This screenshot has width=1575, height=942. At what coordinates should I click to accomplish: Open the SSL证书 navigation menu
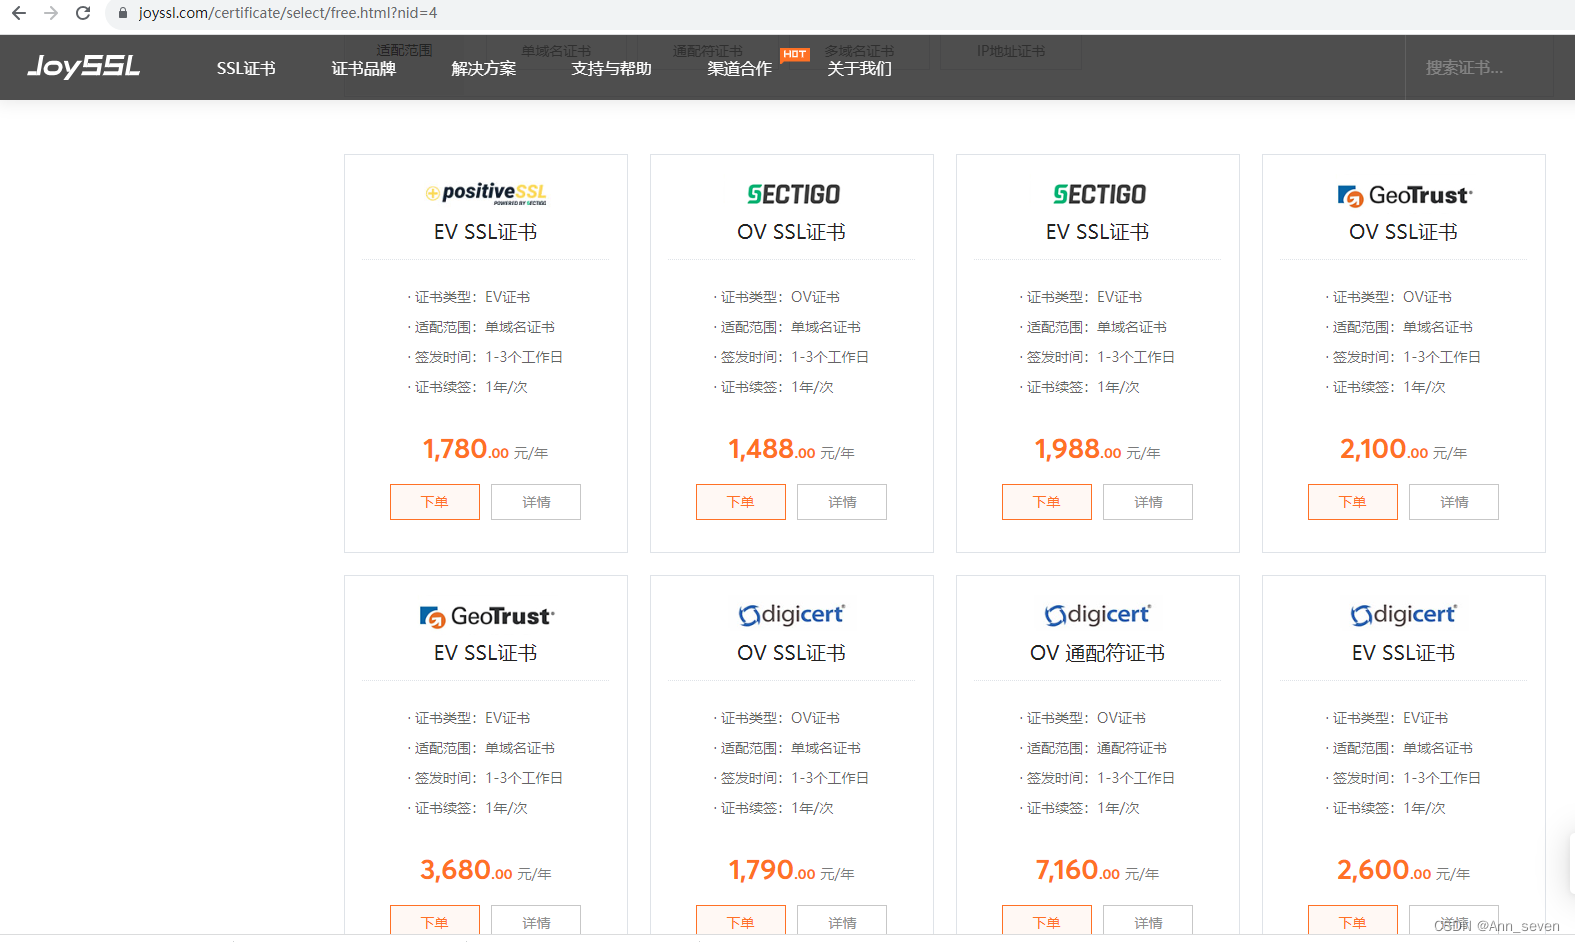[x=246, y=68]
